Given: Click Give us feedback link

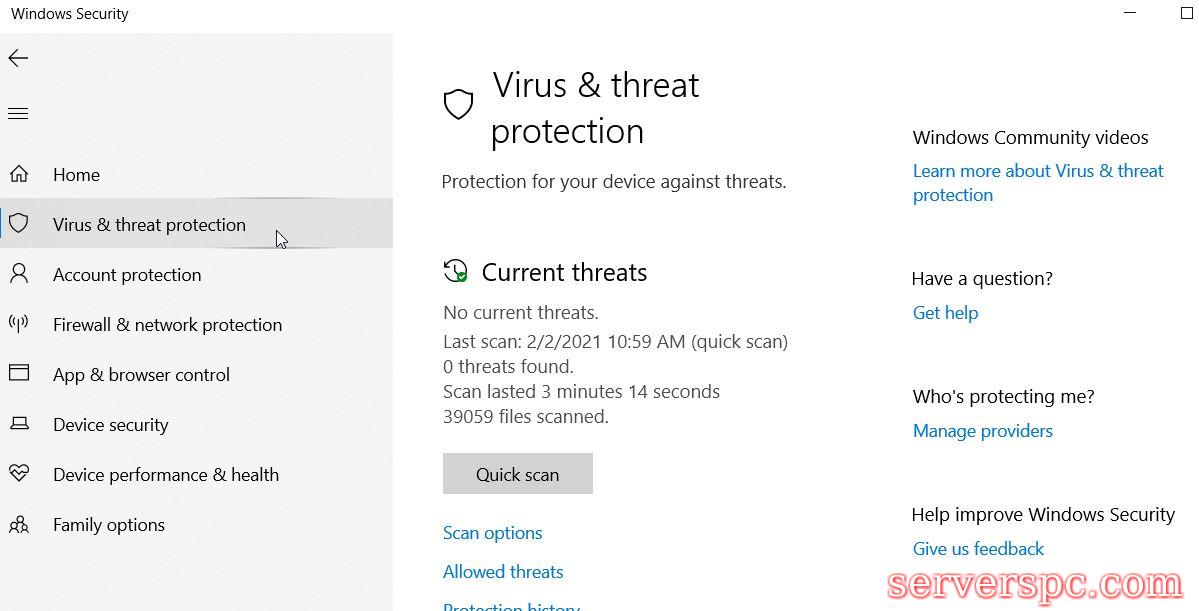Looking at the screenshot, I should coord(978,549).
